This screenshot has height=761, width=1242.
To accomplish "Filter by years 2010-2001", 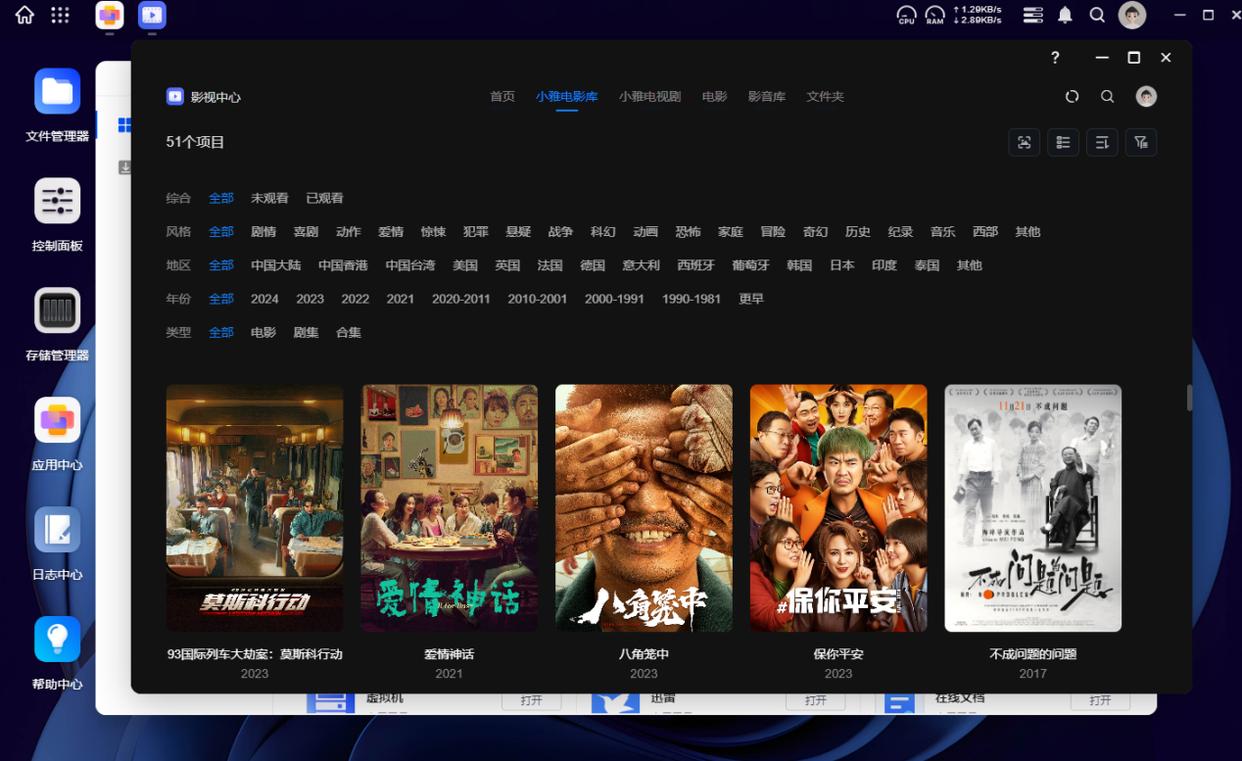I will (537, 299).
